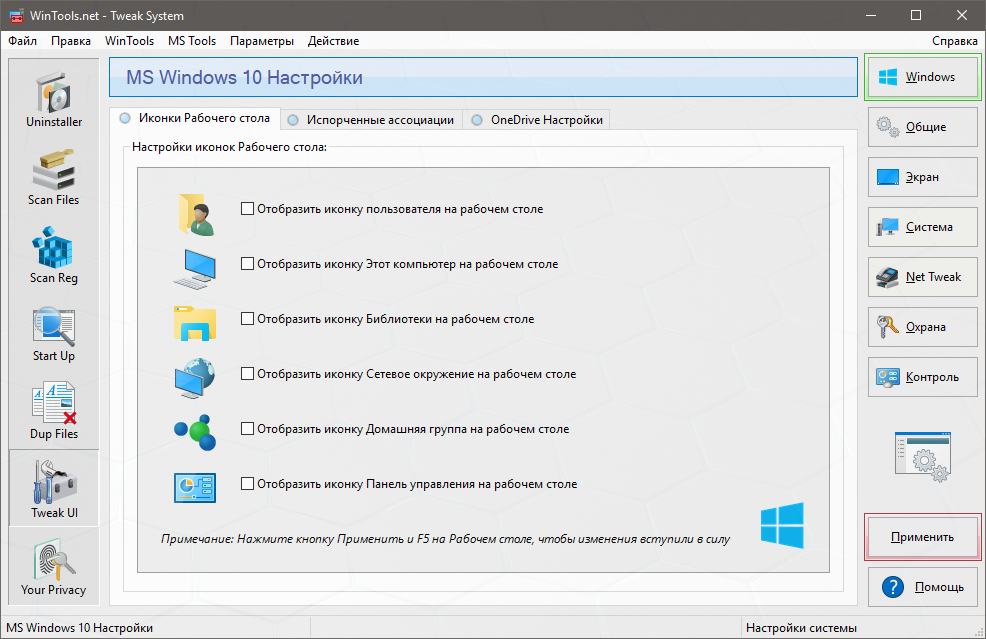Screen dimensions: 986x639
Task: Click the Помощь button
Action: point(922,587)
